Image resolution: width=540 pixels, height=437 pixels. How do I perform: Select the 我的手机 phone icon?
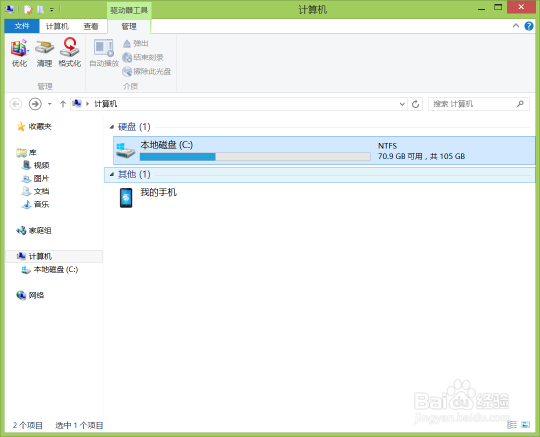tap(126, 198)
